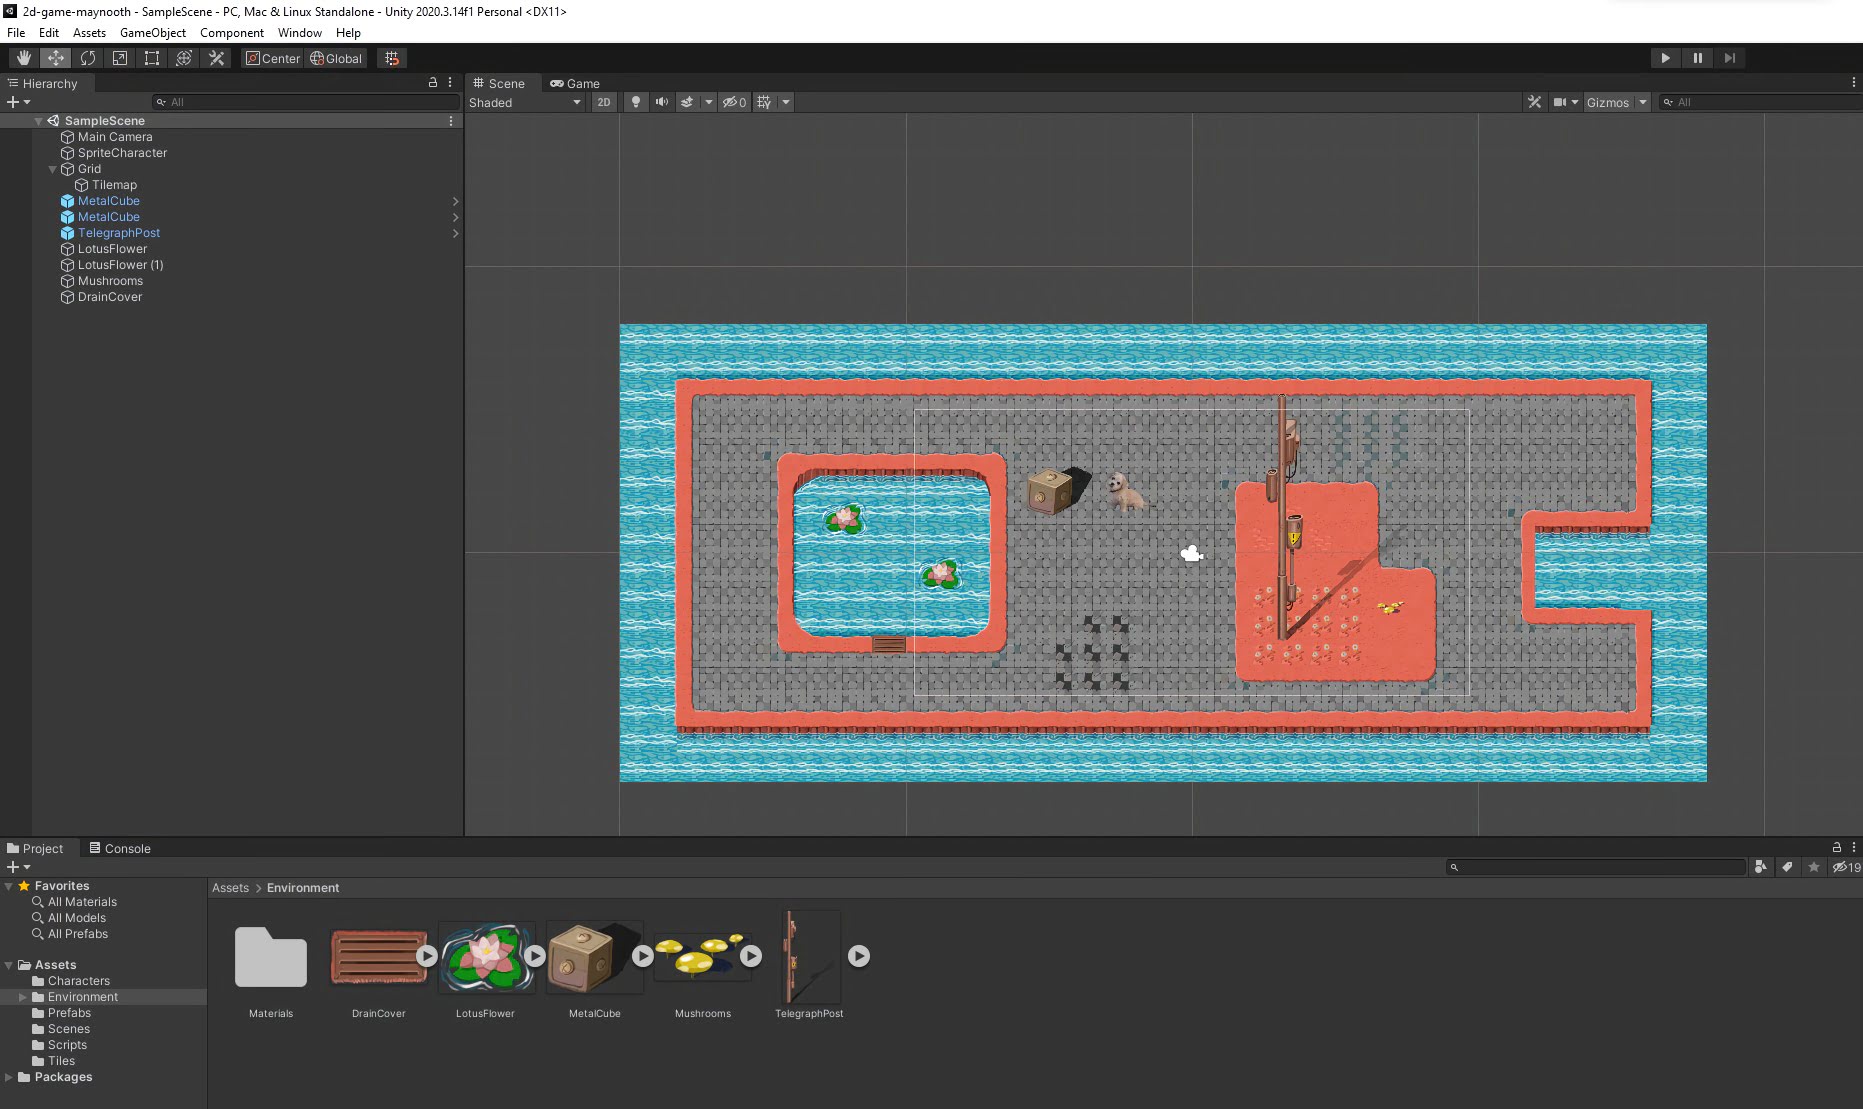Open scene effects dropdown arrow
The height and width of the screenshot is (1109, 1863).
point(708,102)
